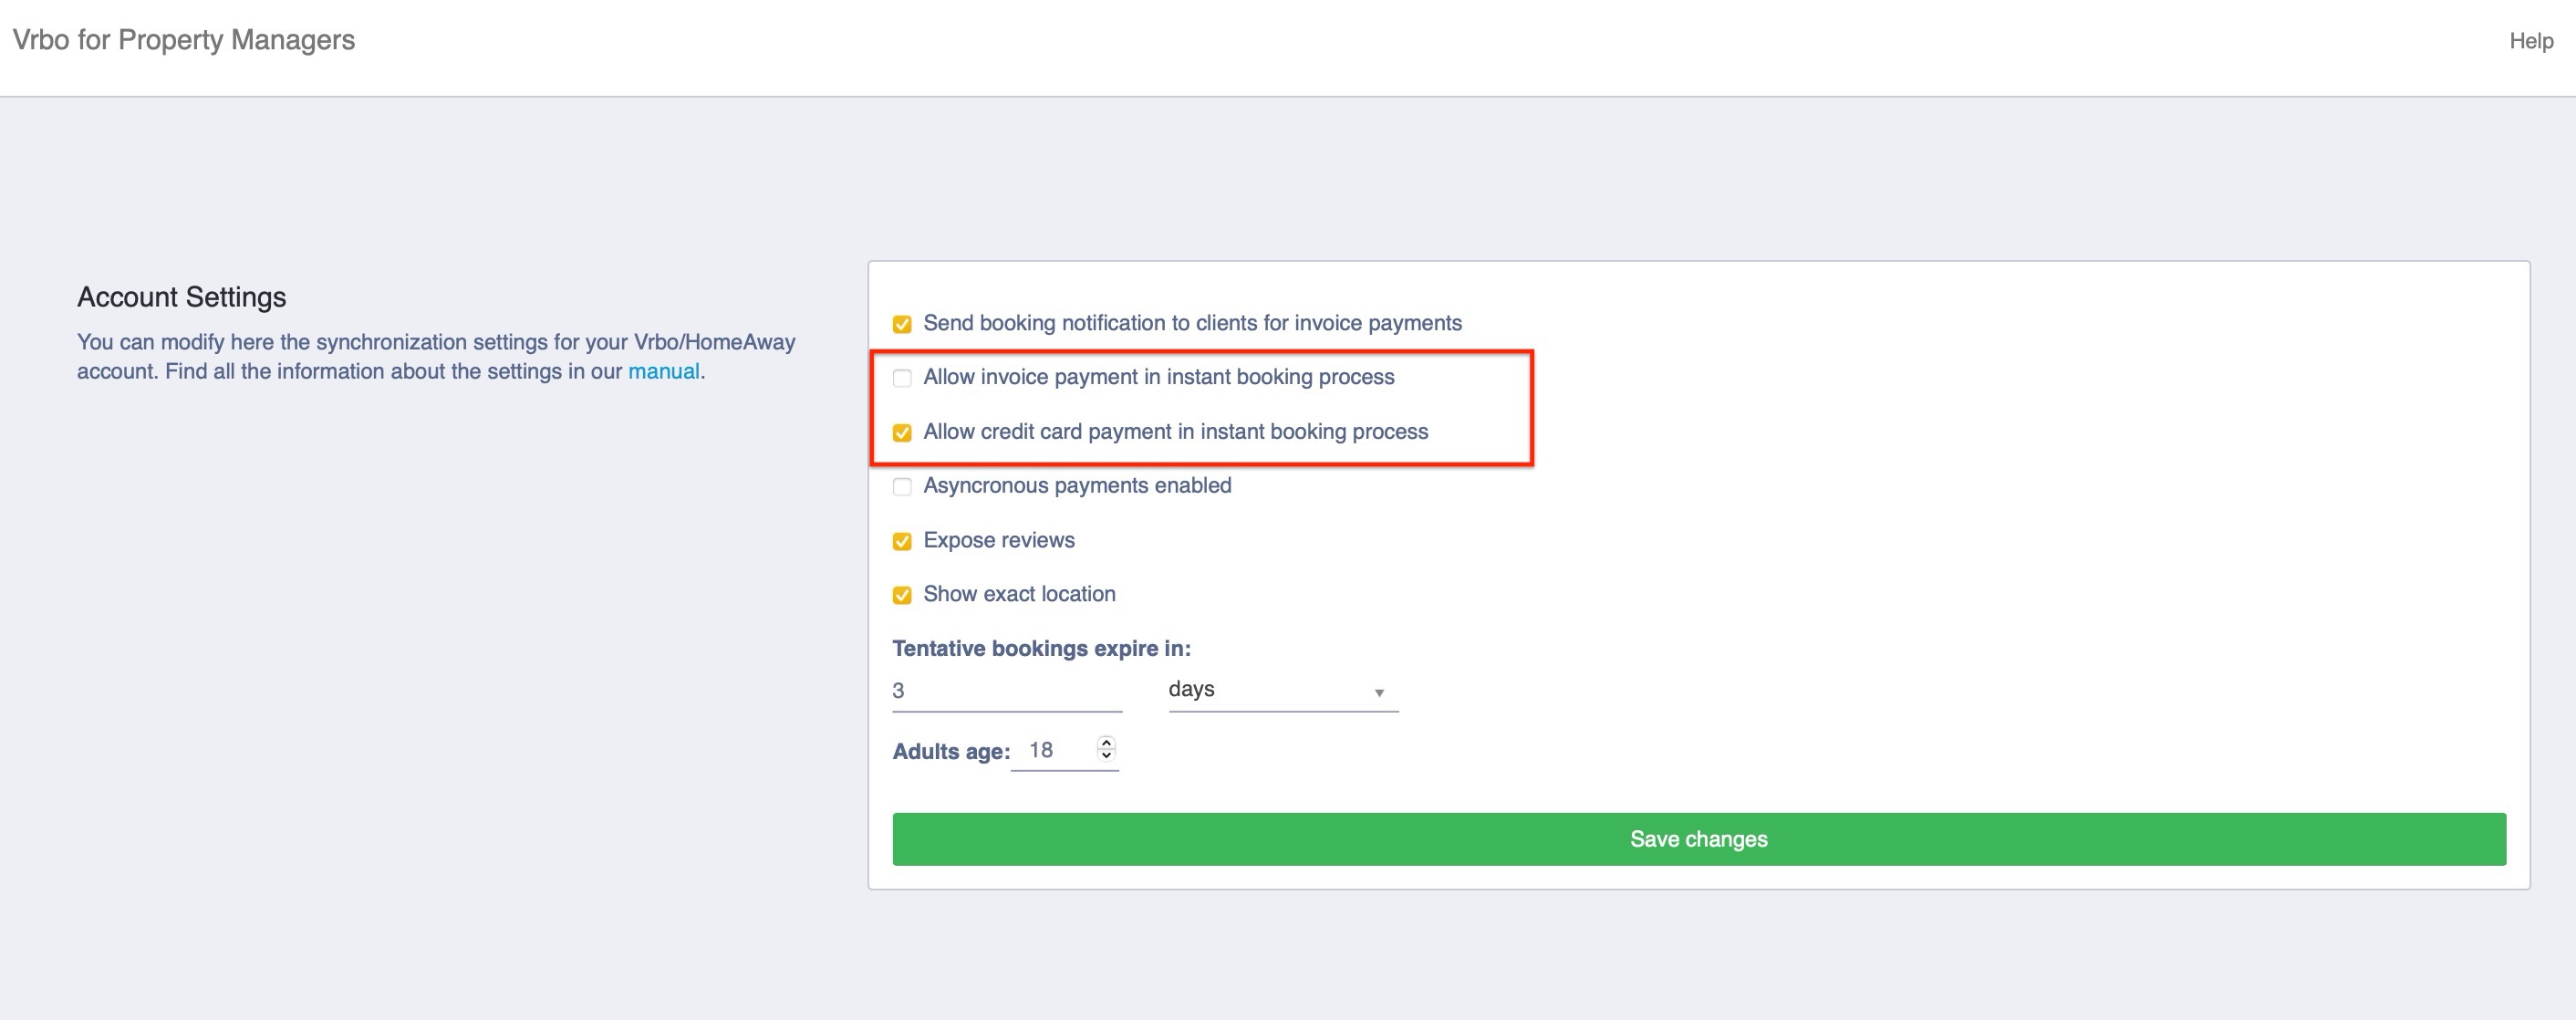Click the red-highlighted payment options region

point(1204,406)
